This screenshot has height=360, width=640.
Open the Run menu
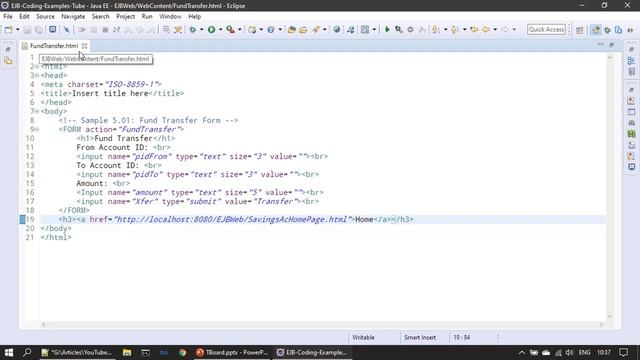[x=147, y=16]
